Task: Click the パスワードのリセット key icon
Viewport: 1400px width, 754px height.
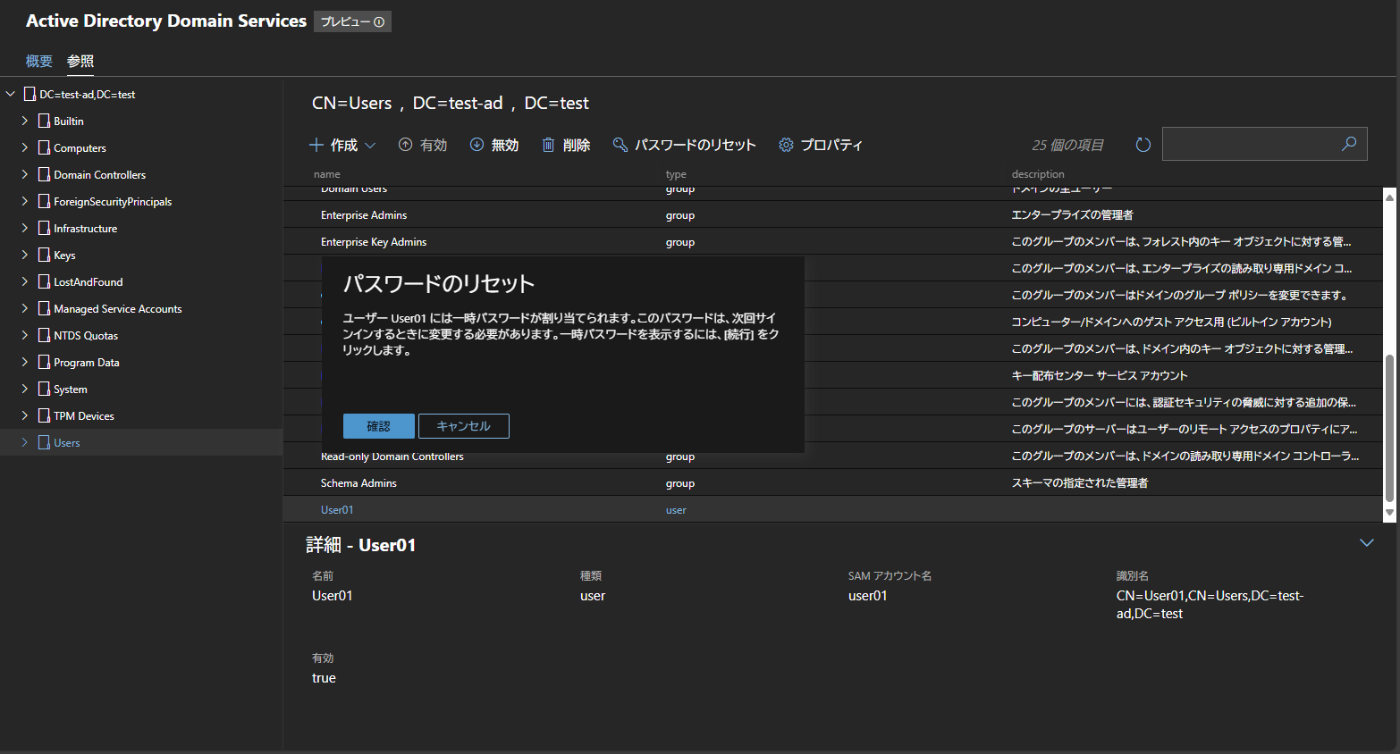Action: pos(620,145)
